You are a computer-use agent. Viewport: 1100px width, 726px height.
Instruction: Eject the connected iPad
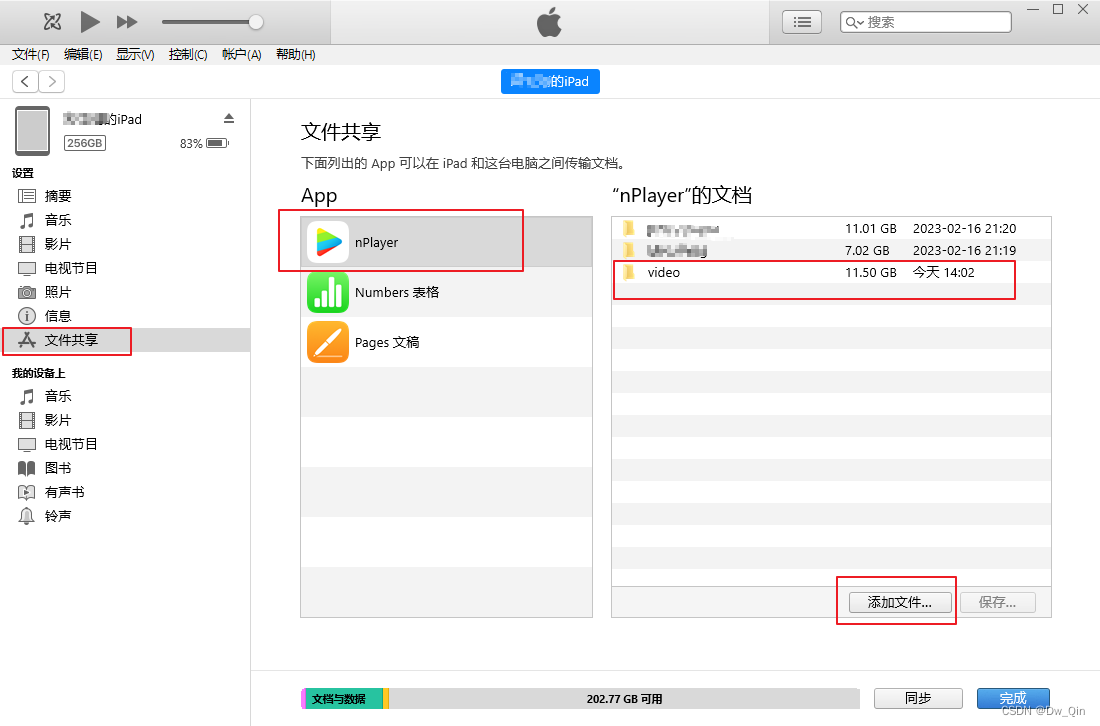pyautogui.click(x=229, y=117)
